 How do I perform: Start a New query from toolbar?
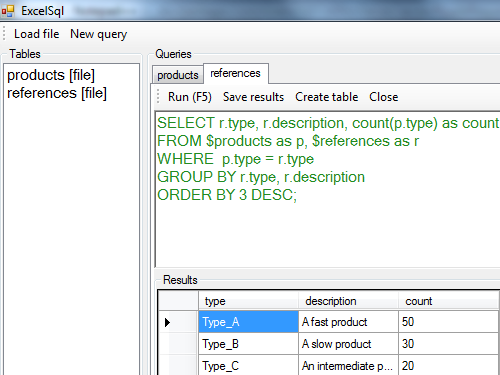(x=99, y=34)
